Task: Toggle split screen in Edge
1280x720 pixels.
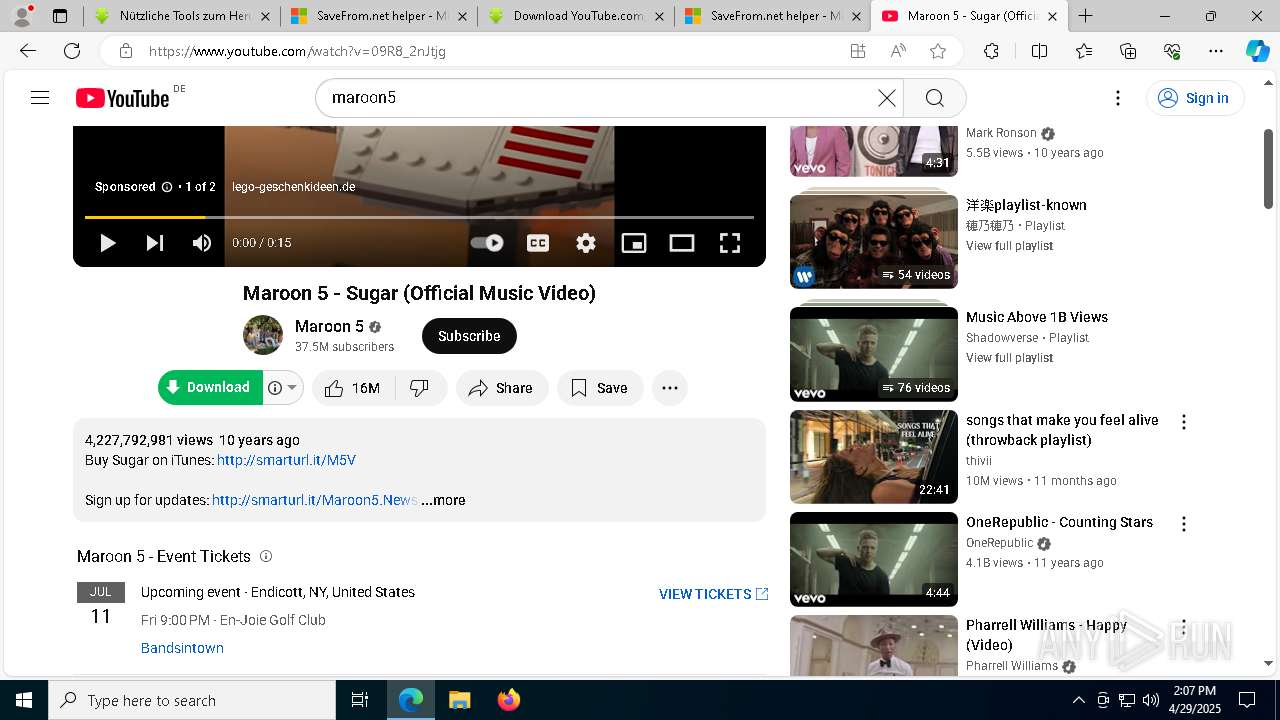Action: click(x=1039, y=51)
